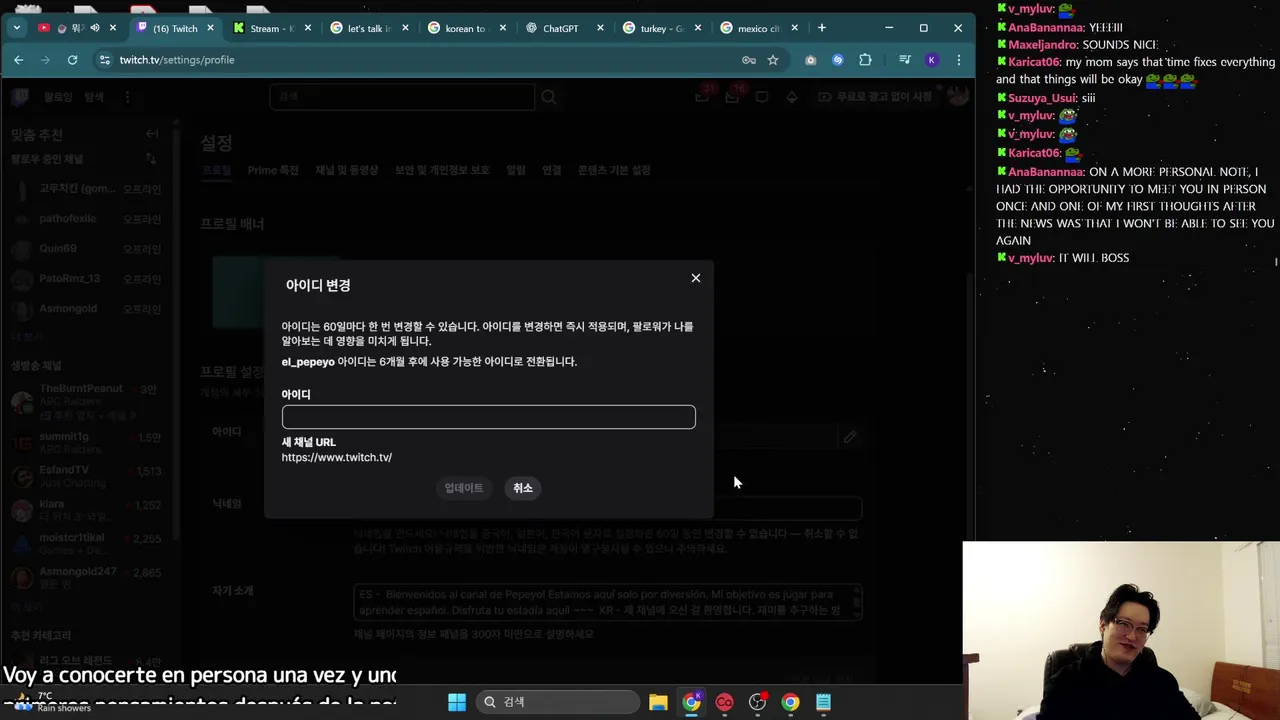The width and height of the screenshot is (1280, 720).
Task: Select pathofexile in the followed channels list
Action: pyautogui.click(x=88, y=219)
